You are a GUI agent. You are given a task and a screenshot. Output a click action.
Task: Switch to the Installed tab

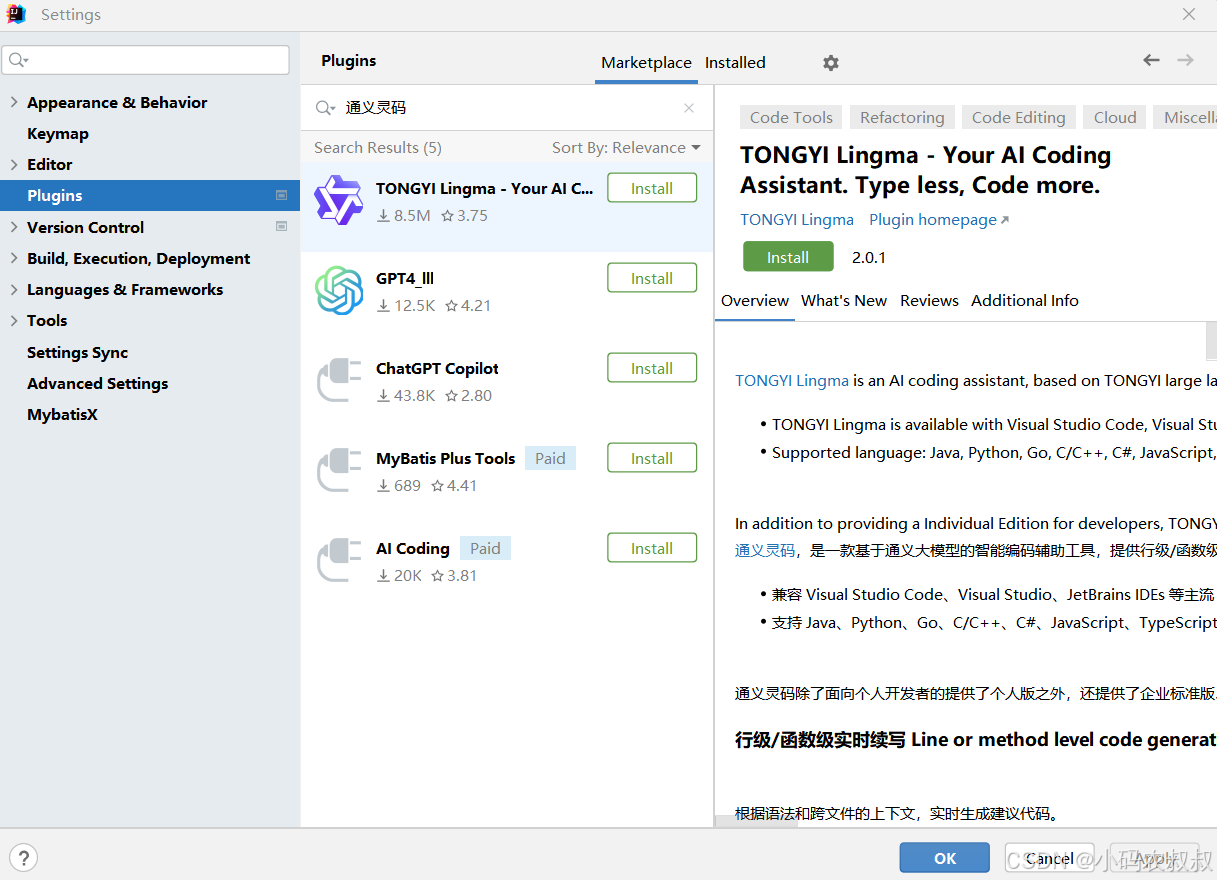pyautogui.click(x=735, y=62)
